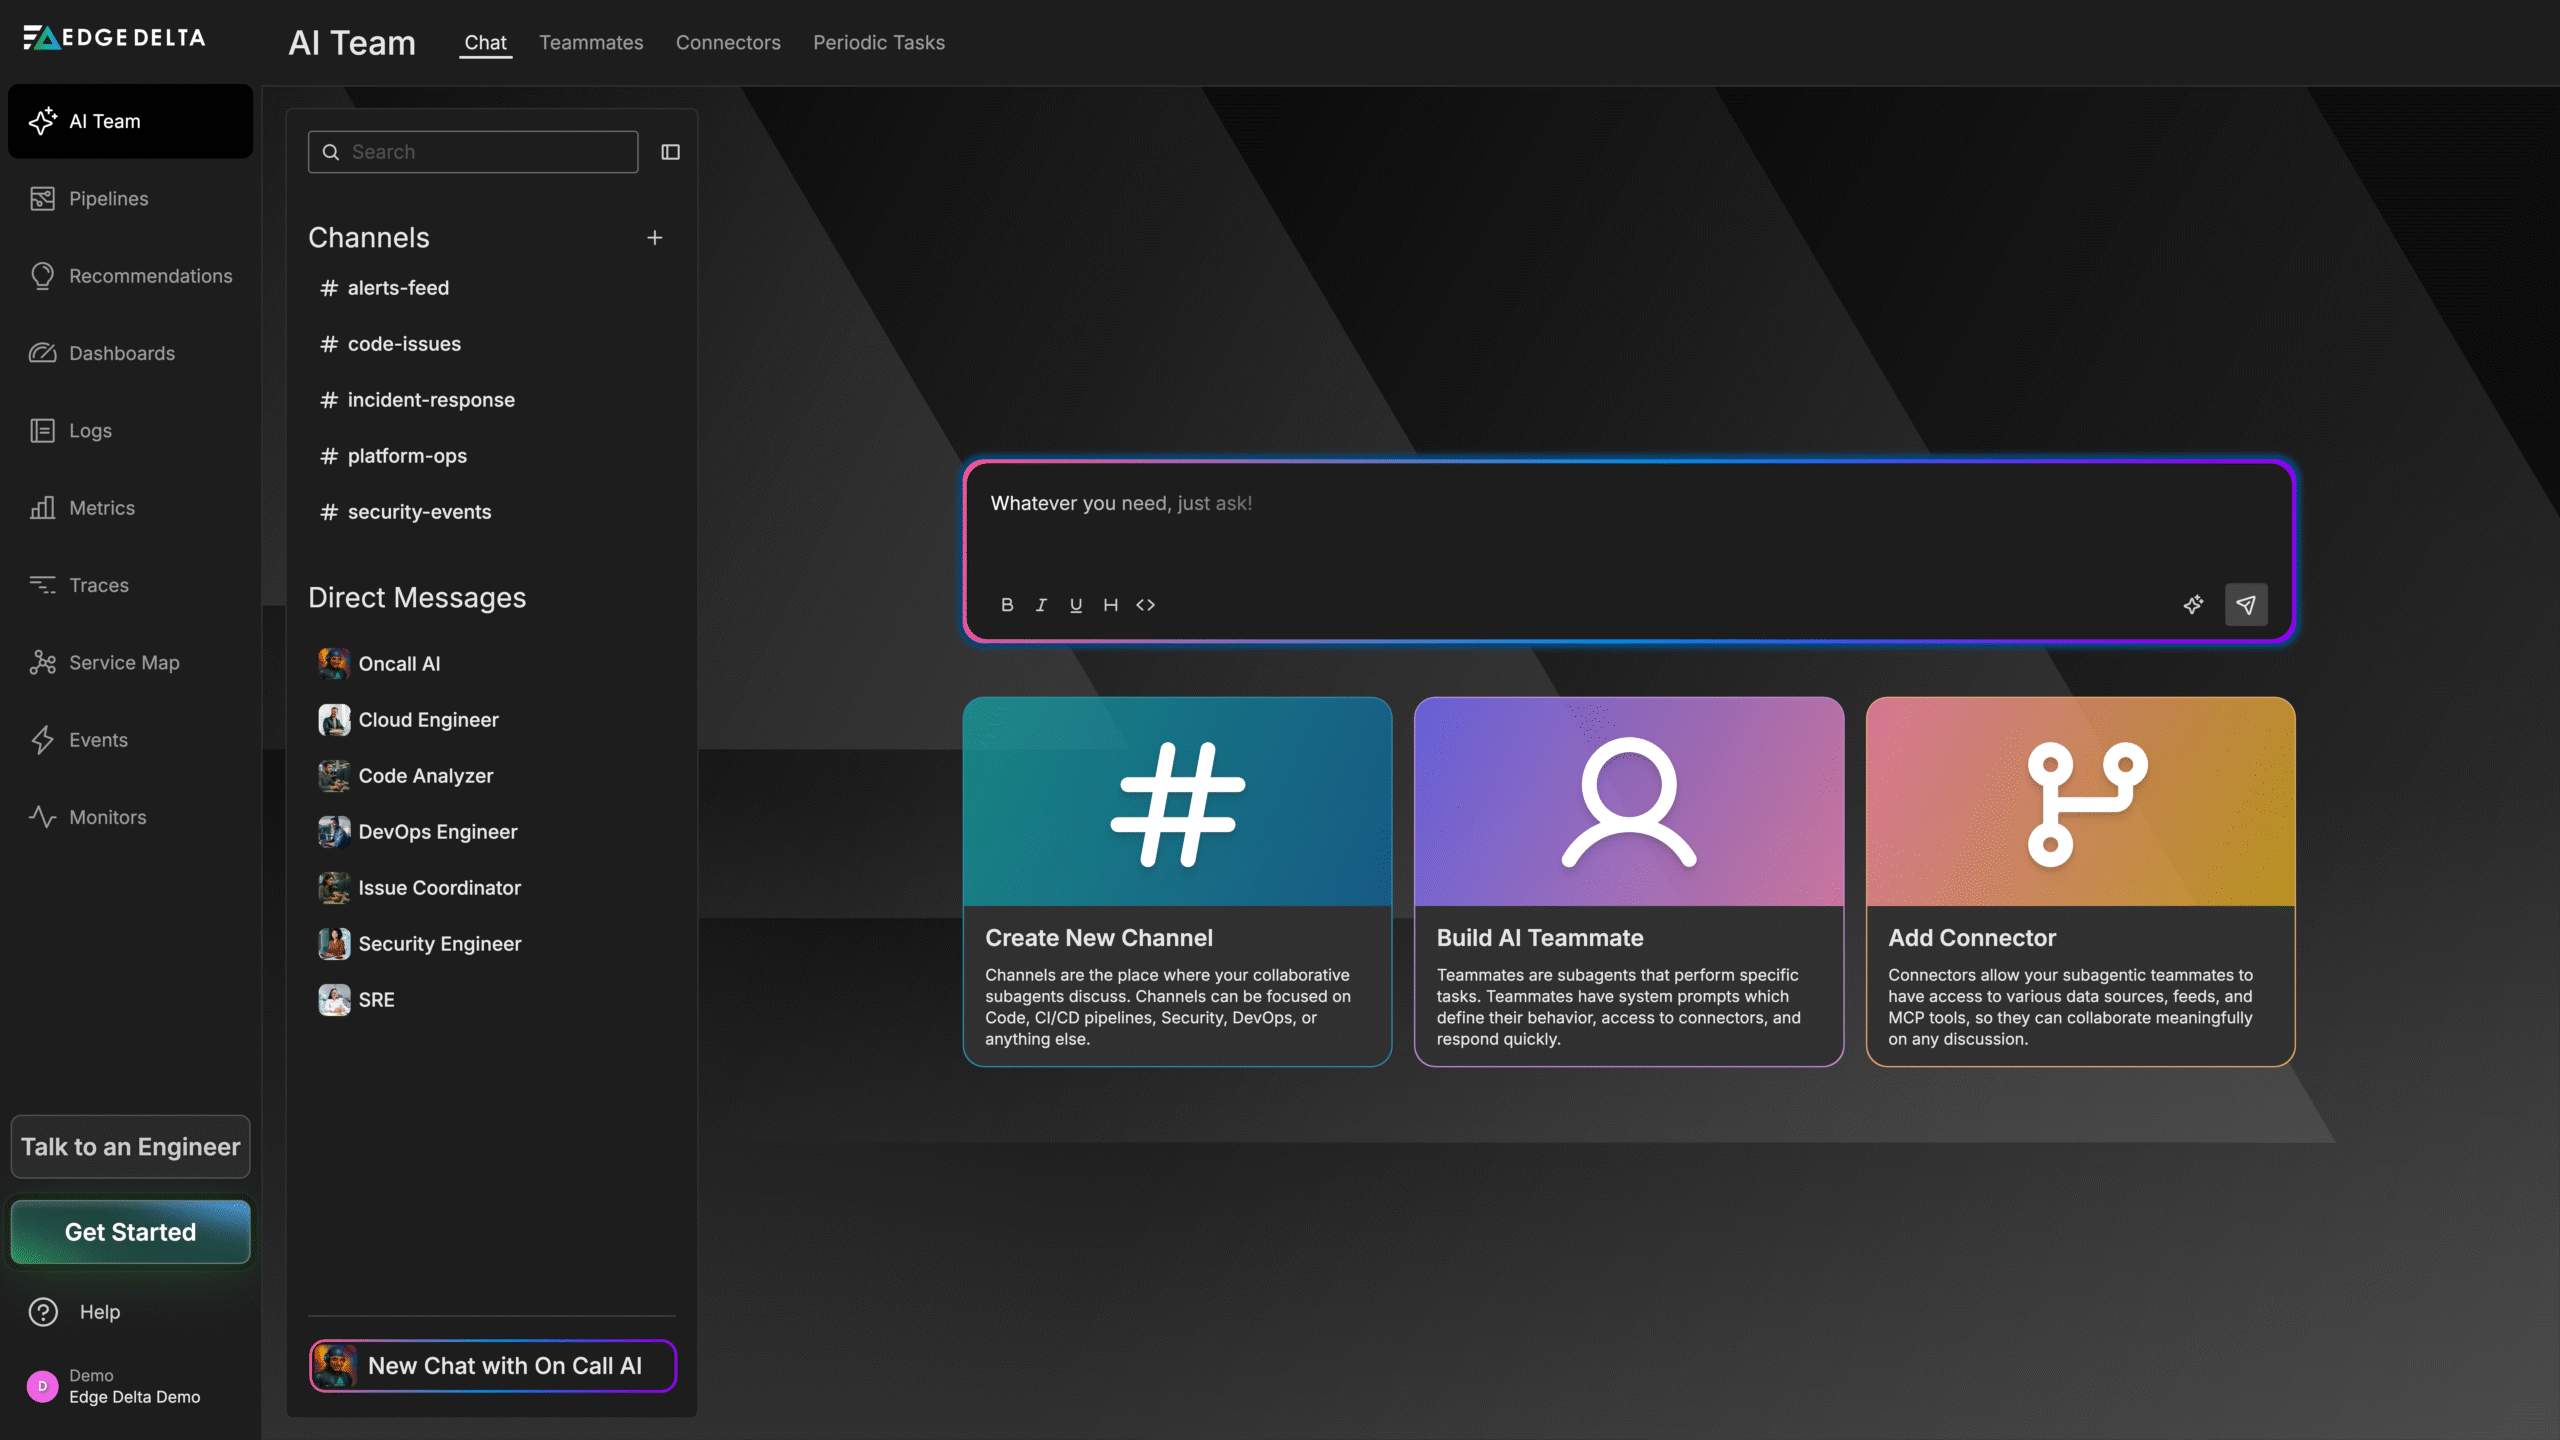The image size is (2560, 1440).
Task: Send the message with the send icon
Action: [2246, 604]
